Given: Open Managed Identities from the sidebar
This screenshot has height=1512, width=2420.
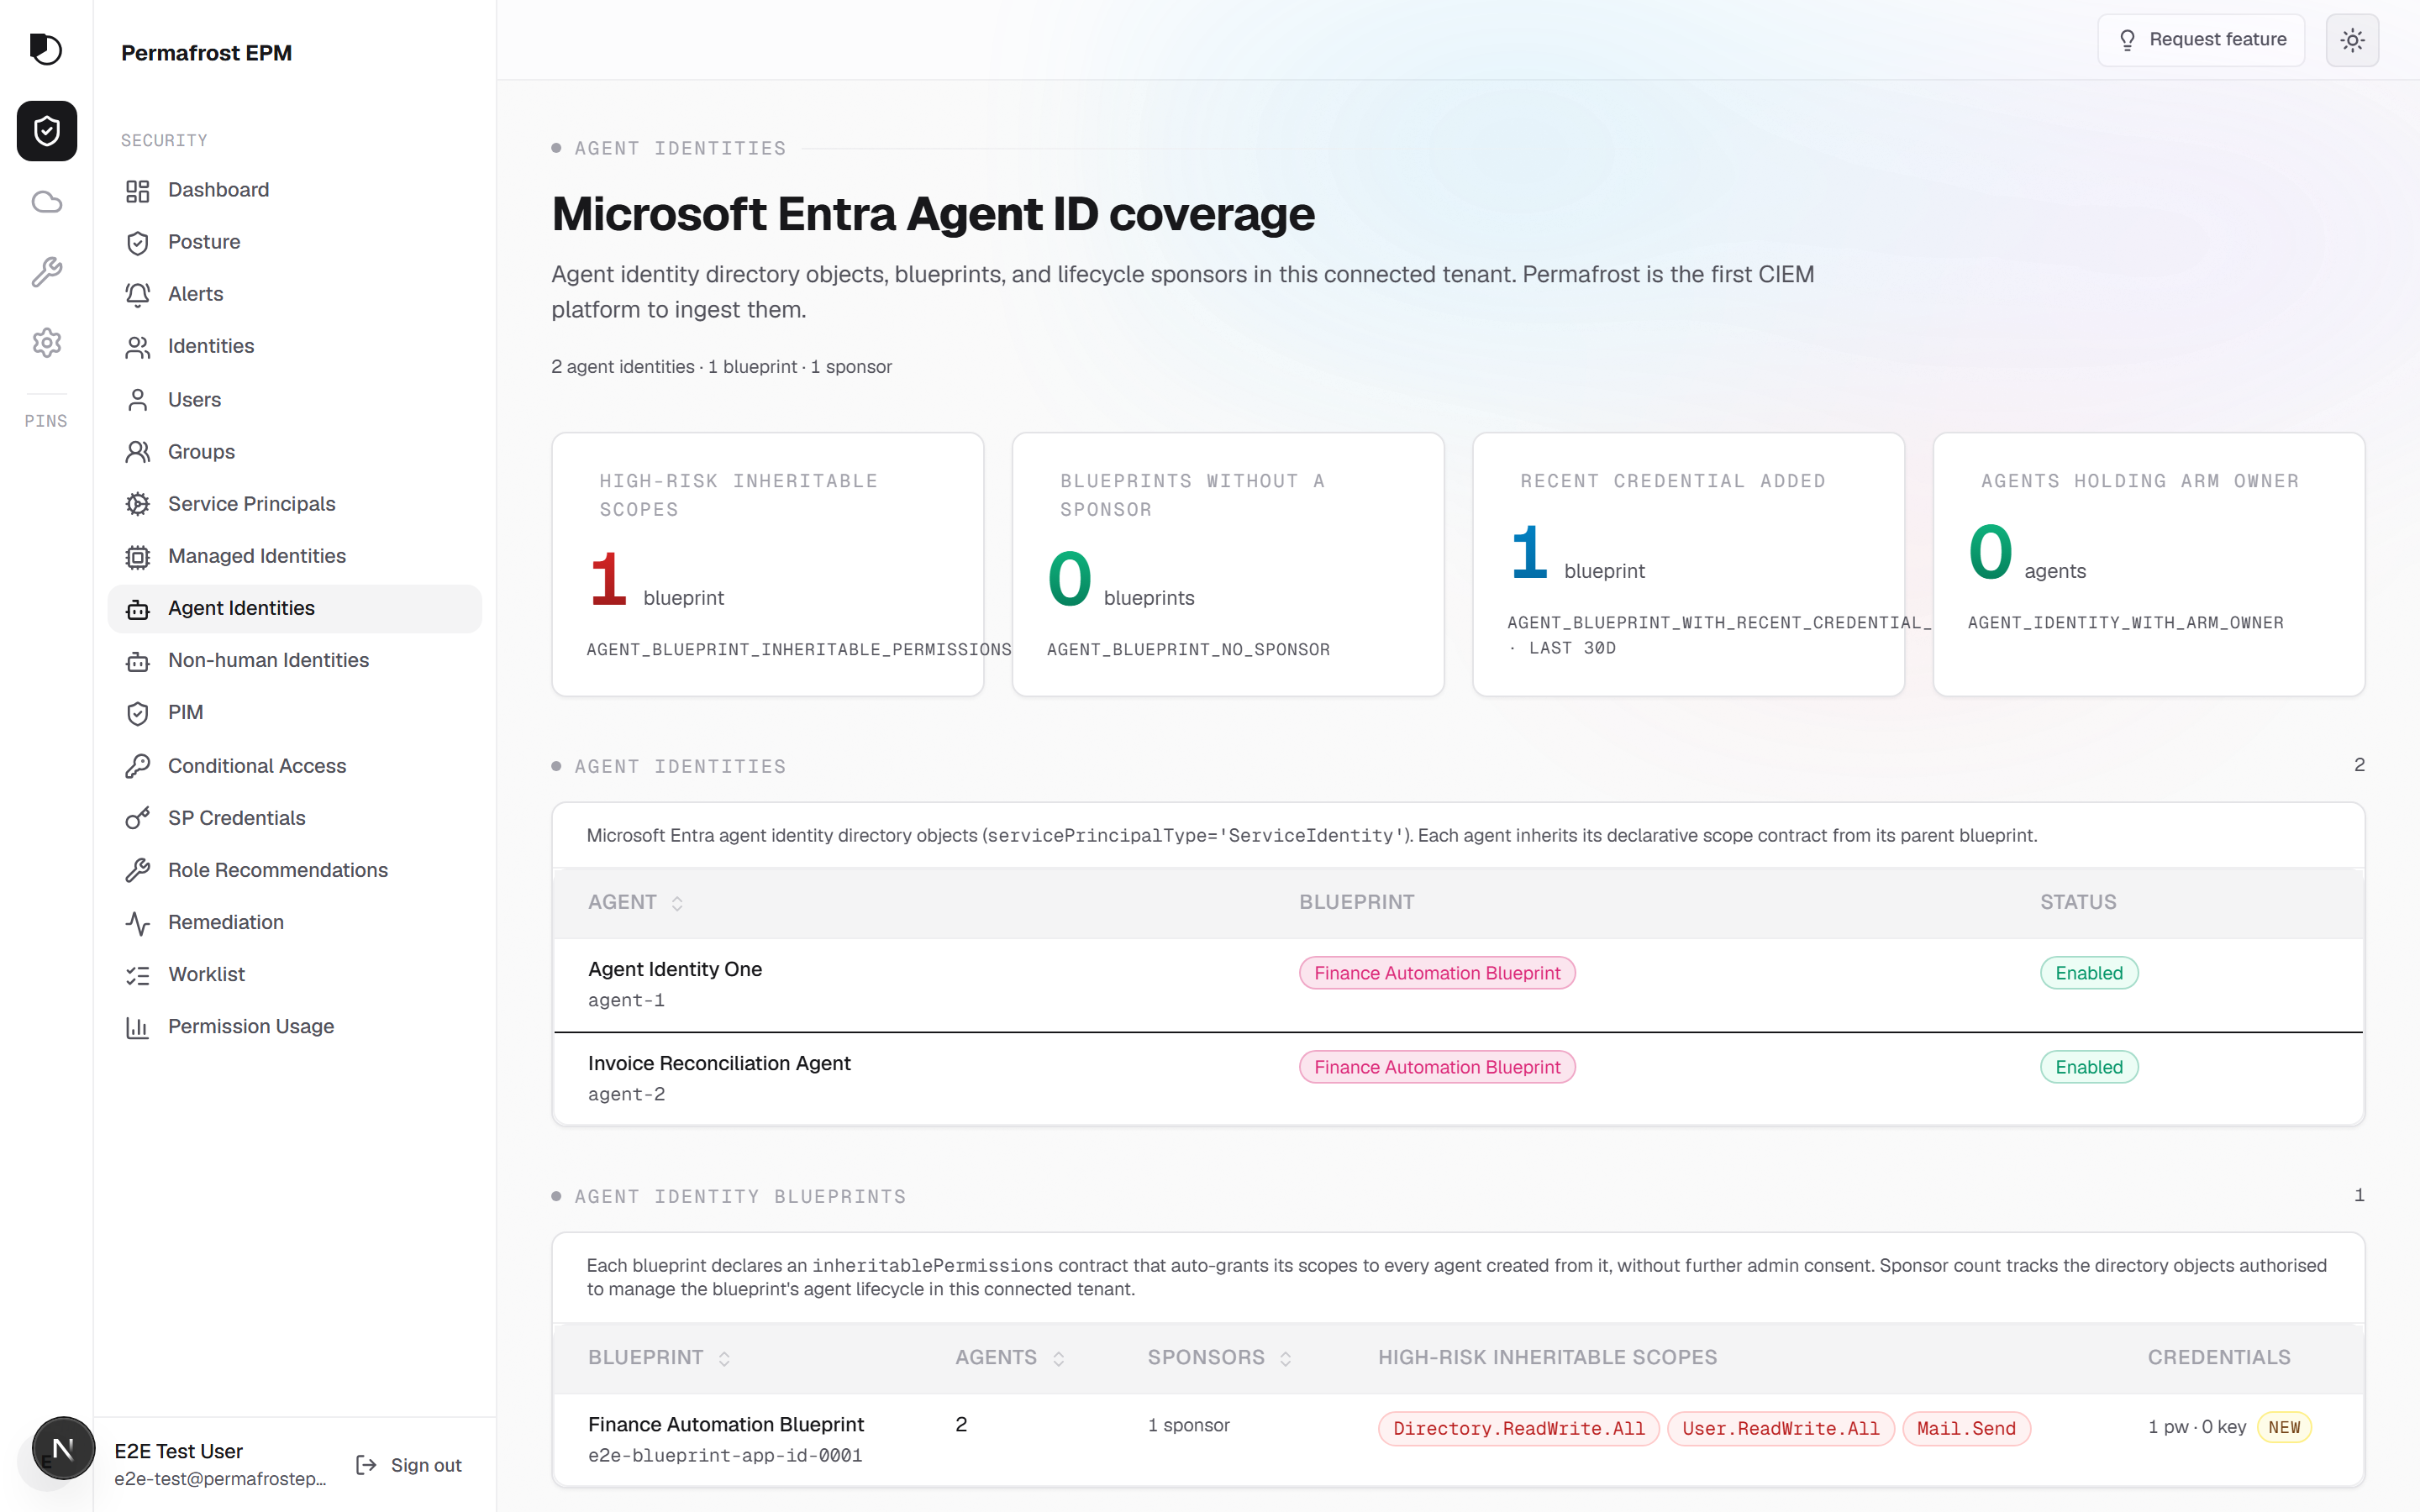Looking at the screenshot, I should (x=294, y=556).
